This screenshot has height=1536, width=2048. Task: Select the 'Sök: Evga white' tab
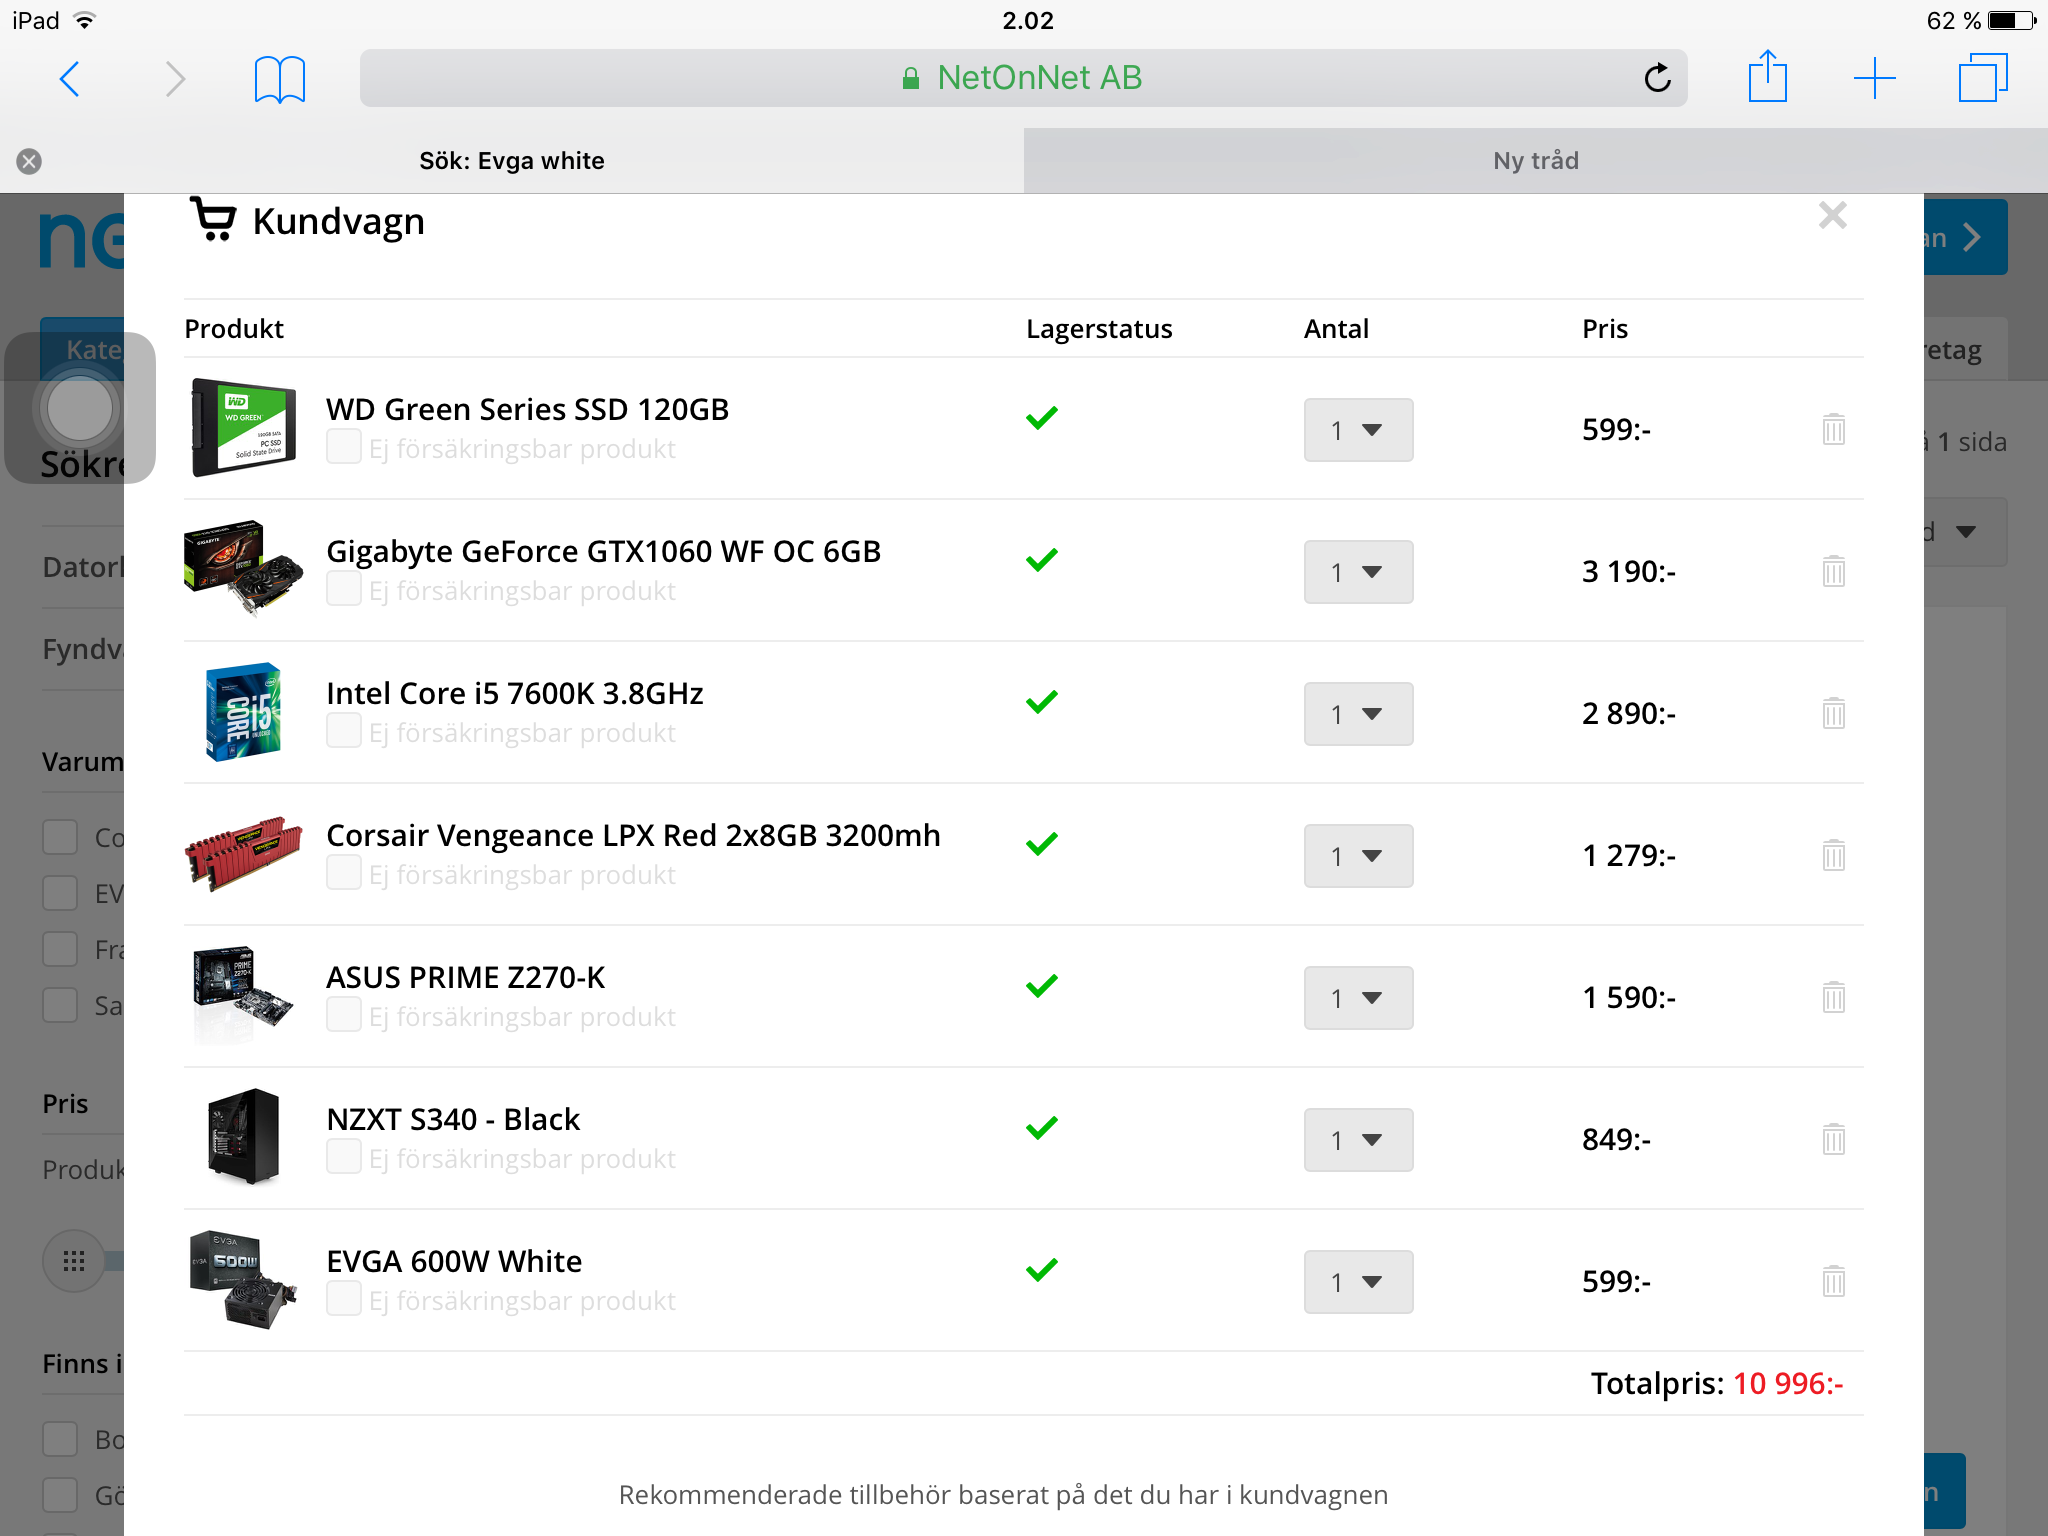pos(511,161)
